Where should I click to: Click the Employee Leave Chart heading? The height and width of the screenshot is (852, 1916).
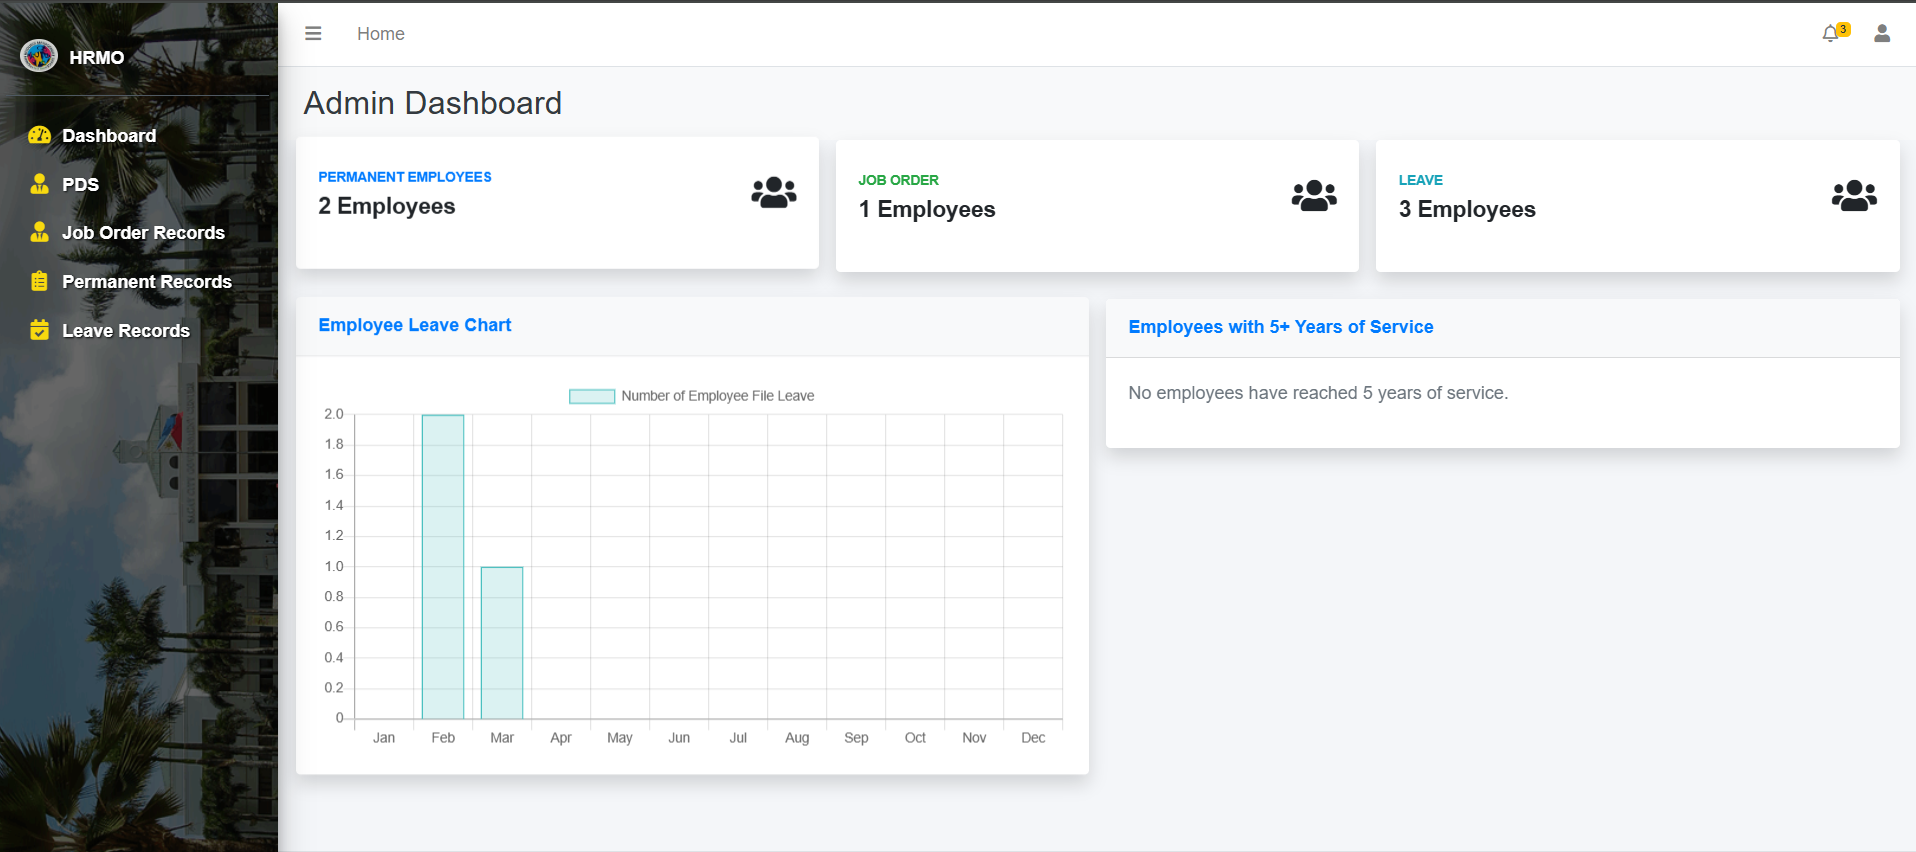pos(414,325)
